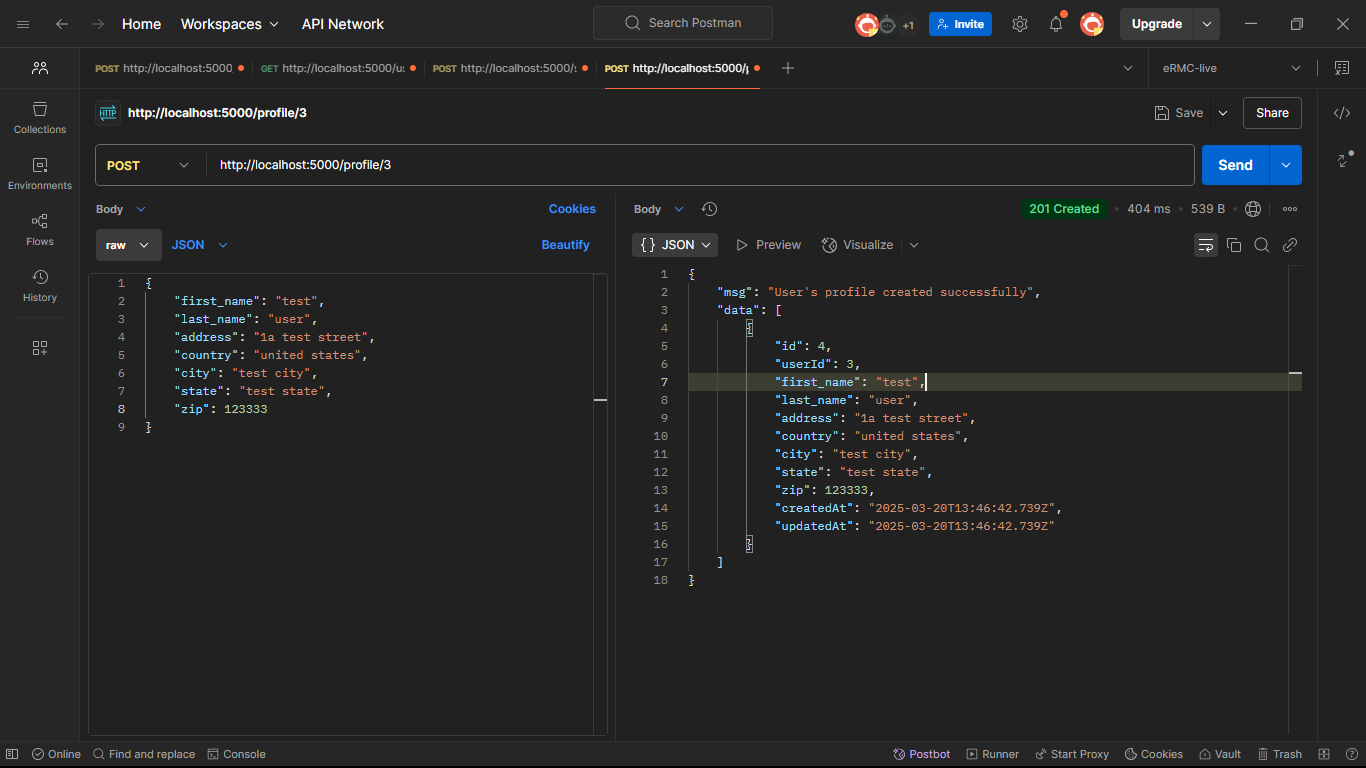Open the Flows sidebar panel
The image size is (1366, 768).
coord(40,229)
